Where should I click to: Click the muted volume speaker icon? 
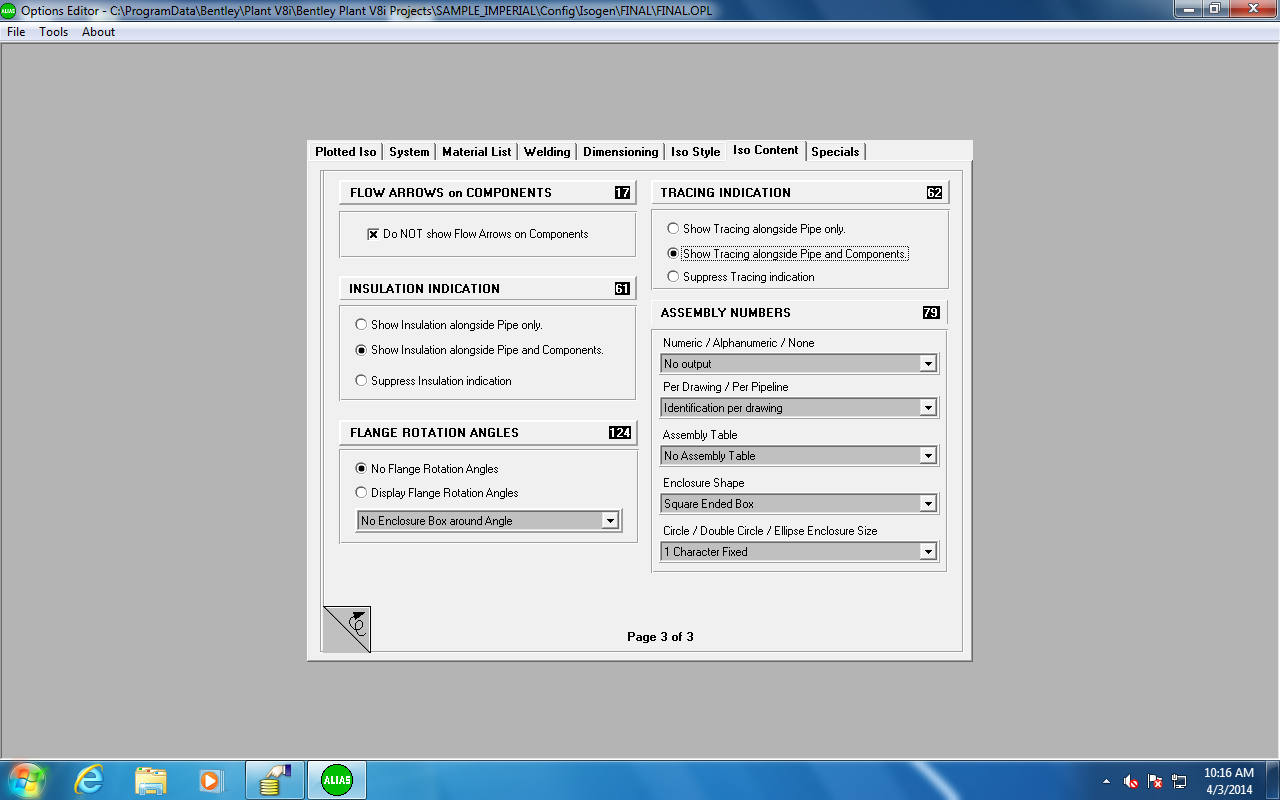[x=1131, y=781]
